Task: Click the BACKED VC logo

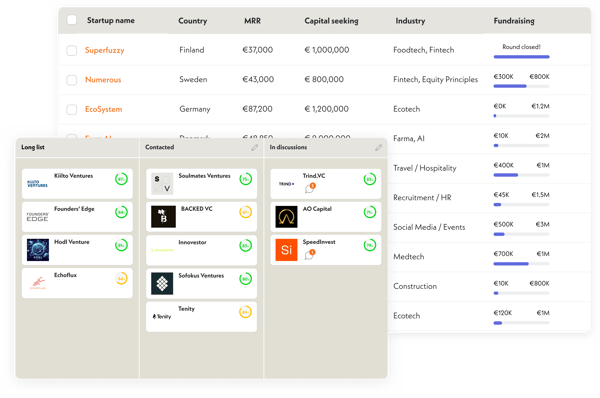Action: [x=163, y=217]
